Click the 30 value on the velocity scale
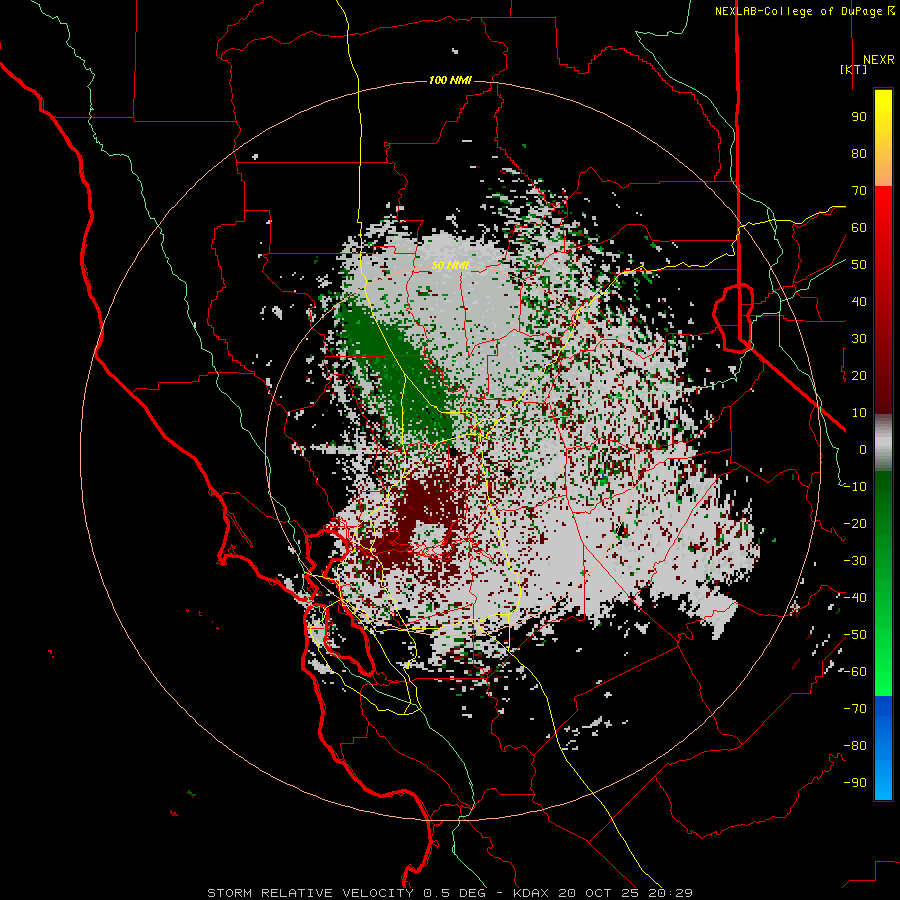 coord(859,339)
